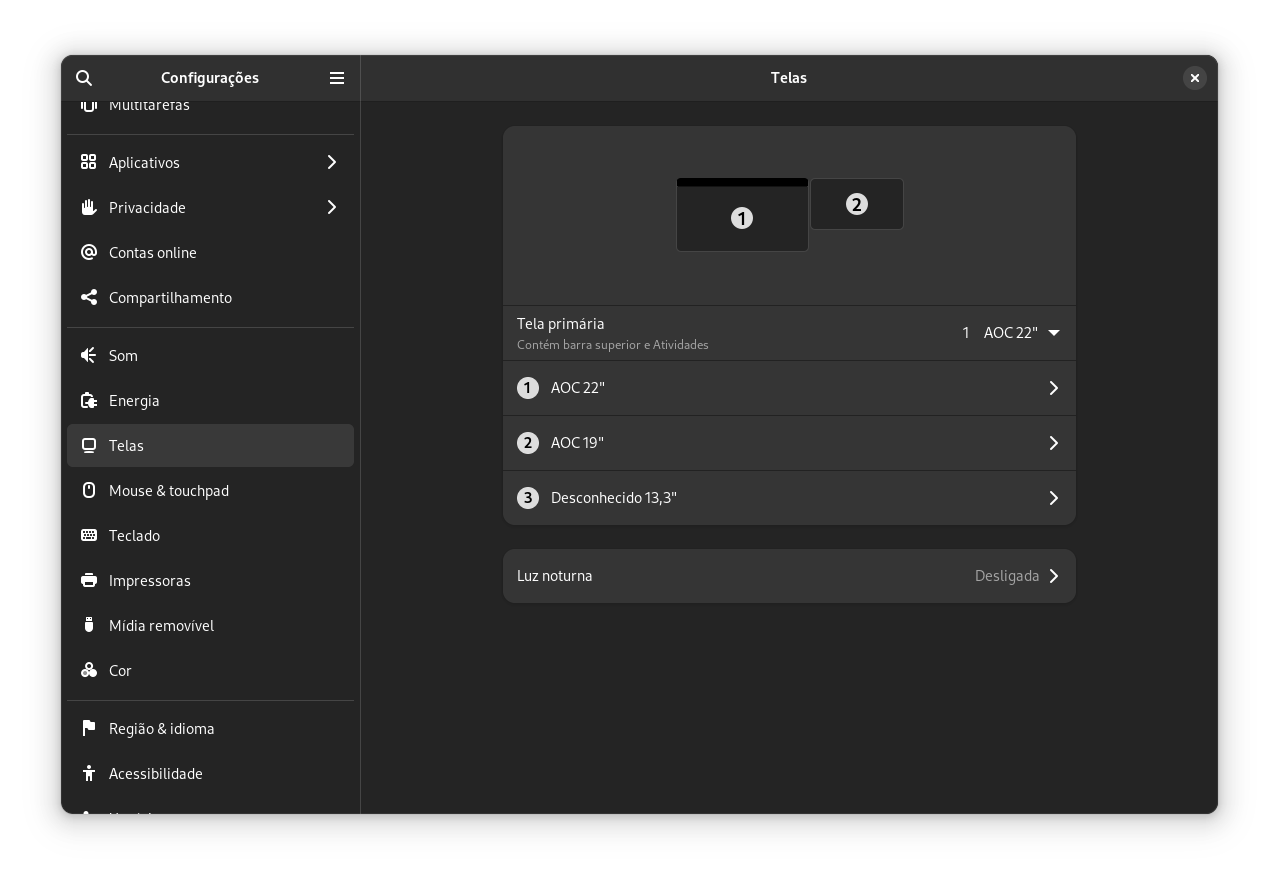Click the Aplicativos grid icon
This screenshot has height=881, width=1279.
(89, 162)
